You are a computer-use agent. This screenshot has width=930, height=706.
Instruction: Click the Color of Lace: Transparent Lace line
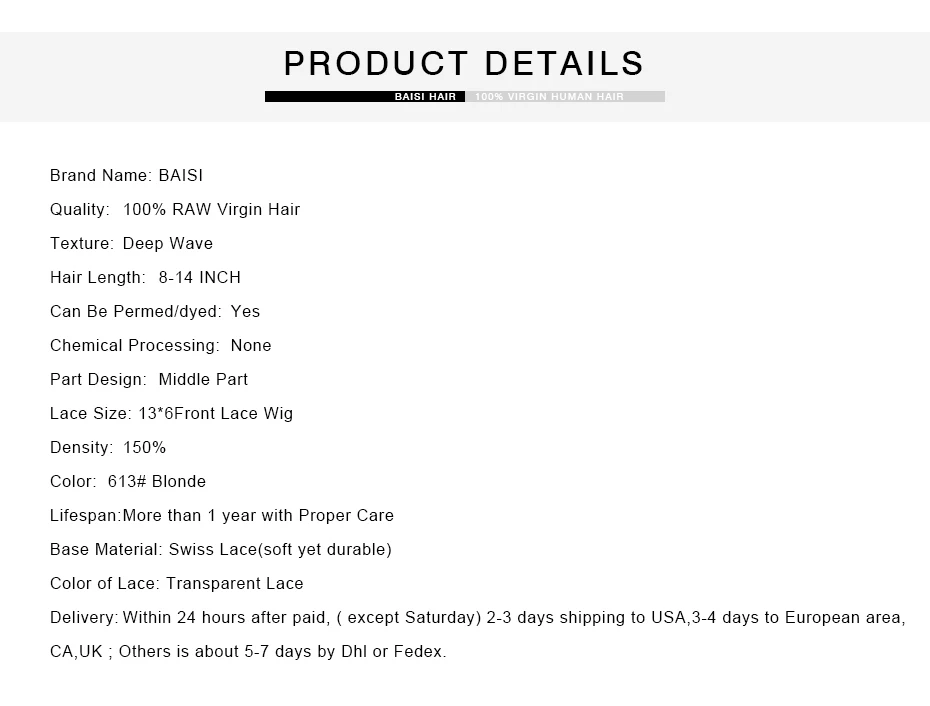tap(177, 583)
